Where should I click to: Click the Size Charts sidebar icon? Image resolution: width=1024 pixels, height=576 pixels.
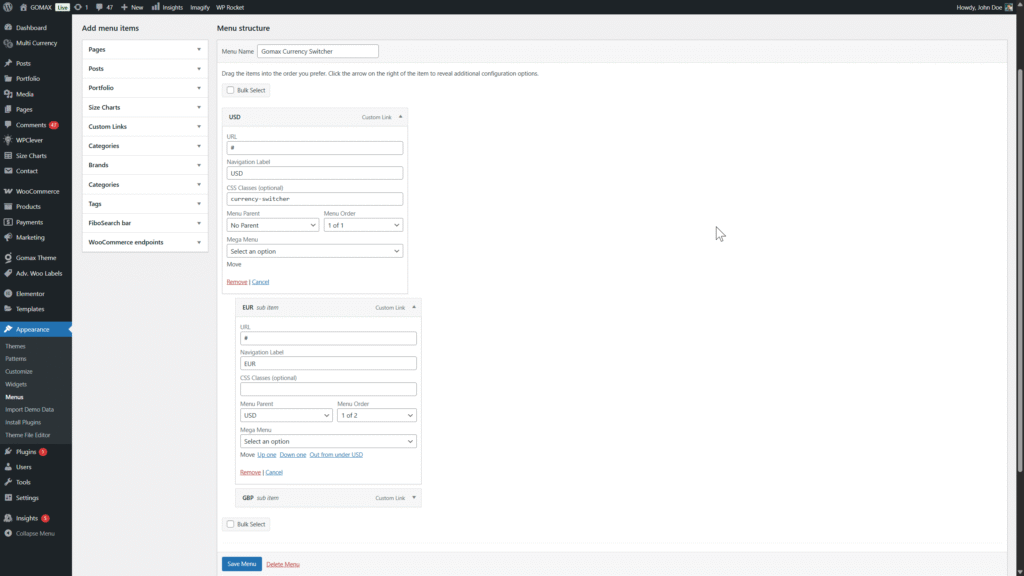[8, 155]
